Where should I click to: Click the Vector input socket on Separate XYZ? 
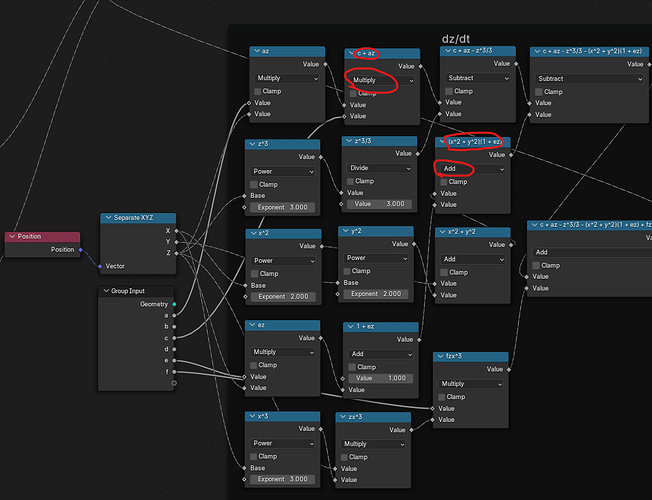100,266
